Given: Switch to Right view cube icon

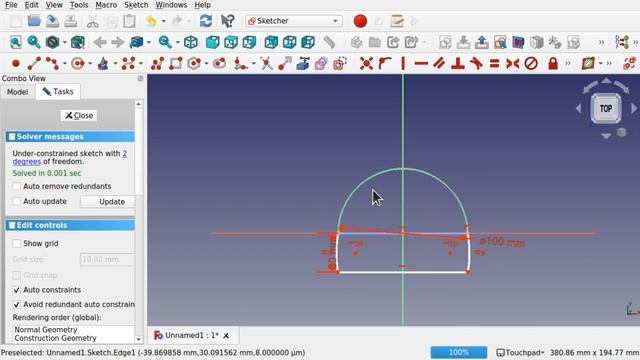Looking at the screenshot, I should [x=249, y=42].
